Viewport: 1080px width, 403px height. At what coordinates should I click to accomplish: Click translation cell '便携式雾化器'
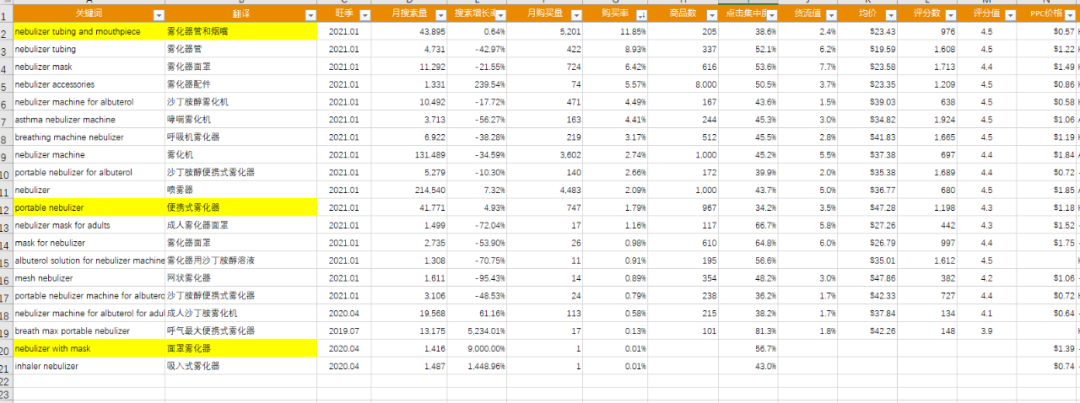[x=241, y=207]
